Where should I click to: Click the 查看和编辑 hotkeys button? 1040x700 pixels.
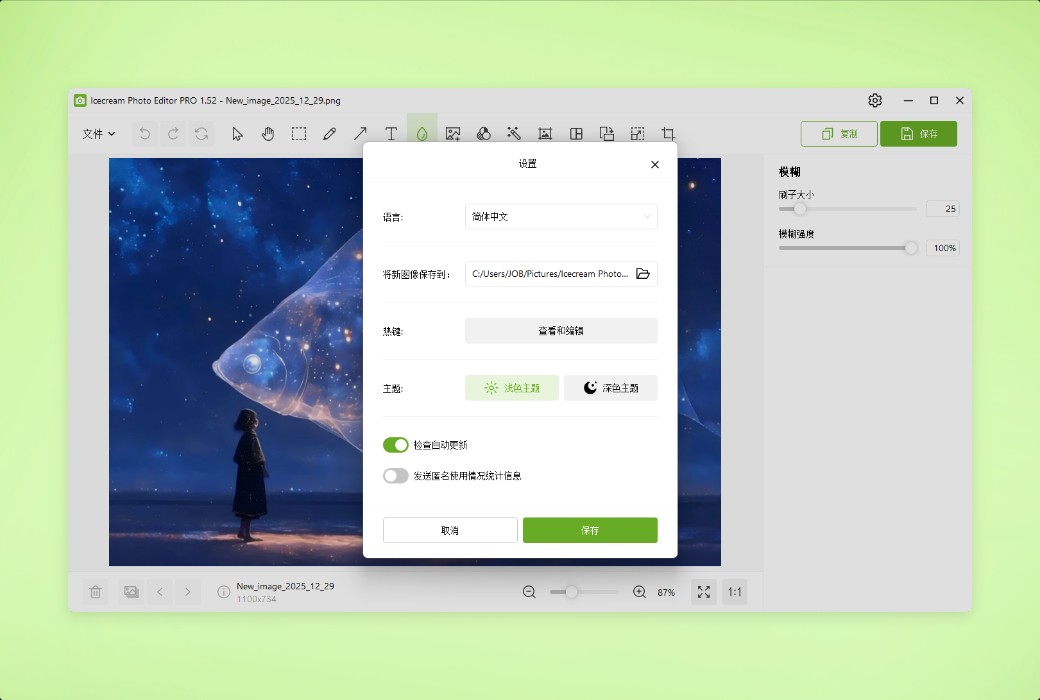tap(560, 330)
